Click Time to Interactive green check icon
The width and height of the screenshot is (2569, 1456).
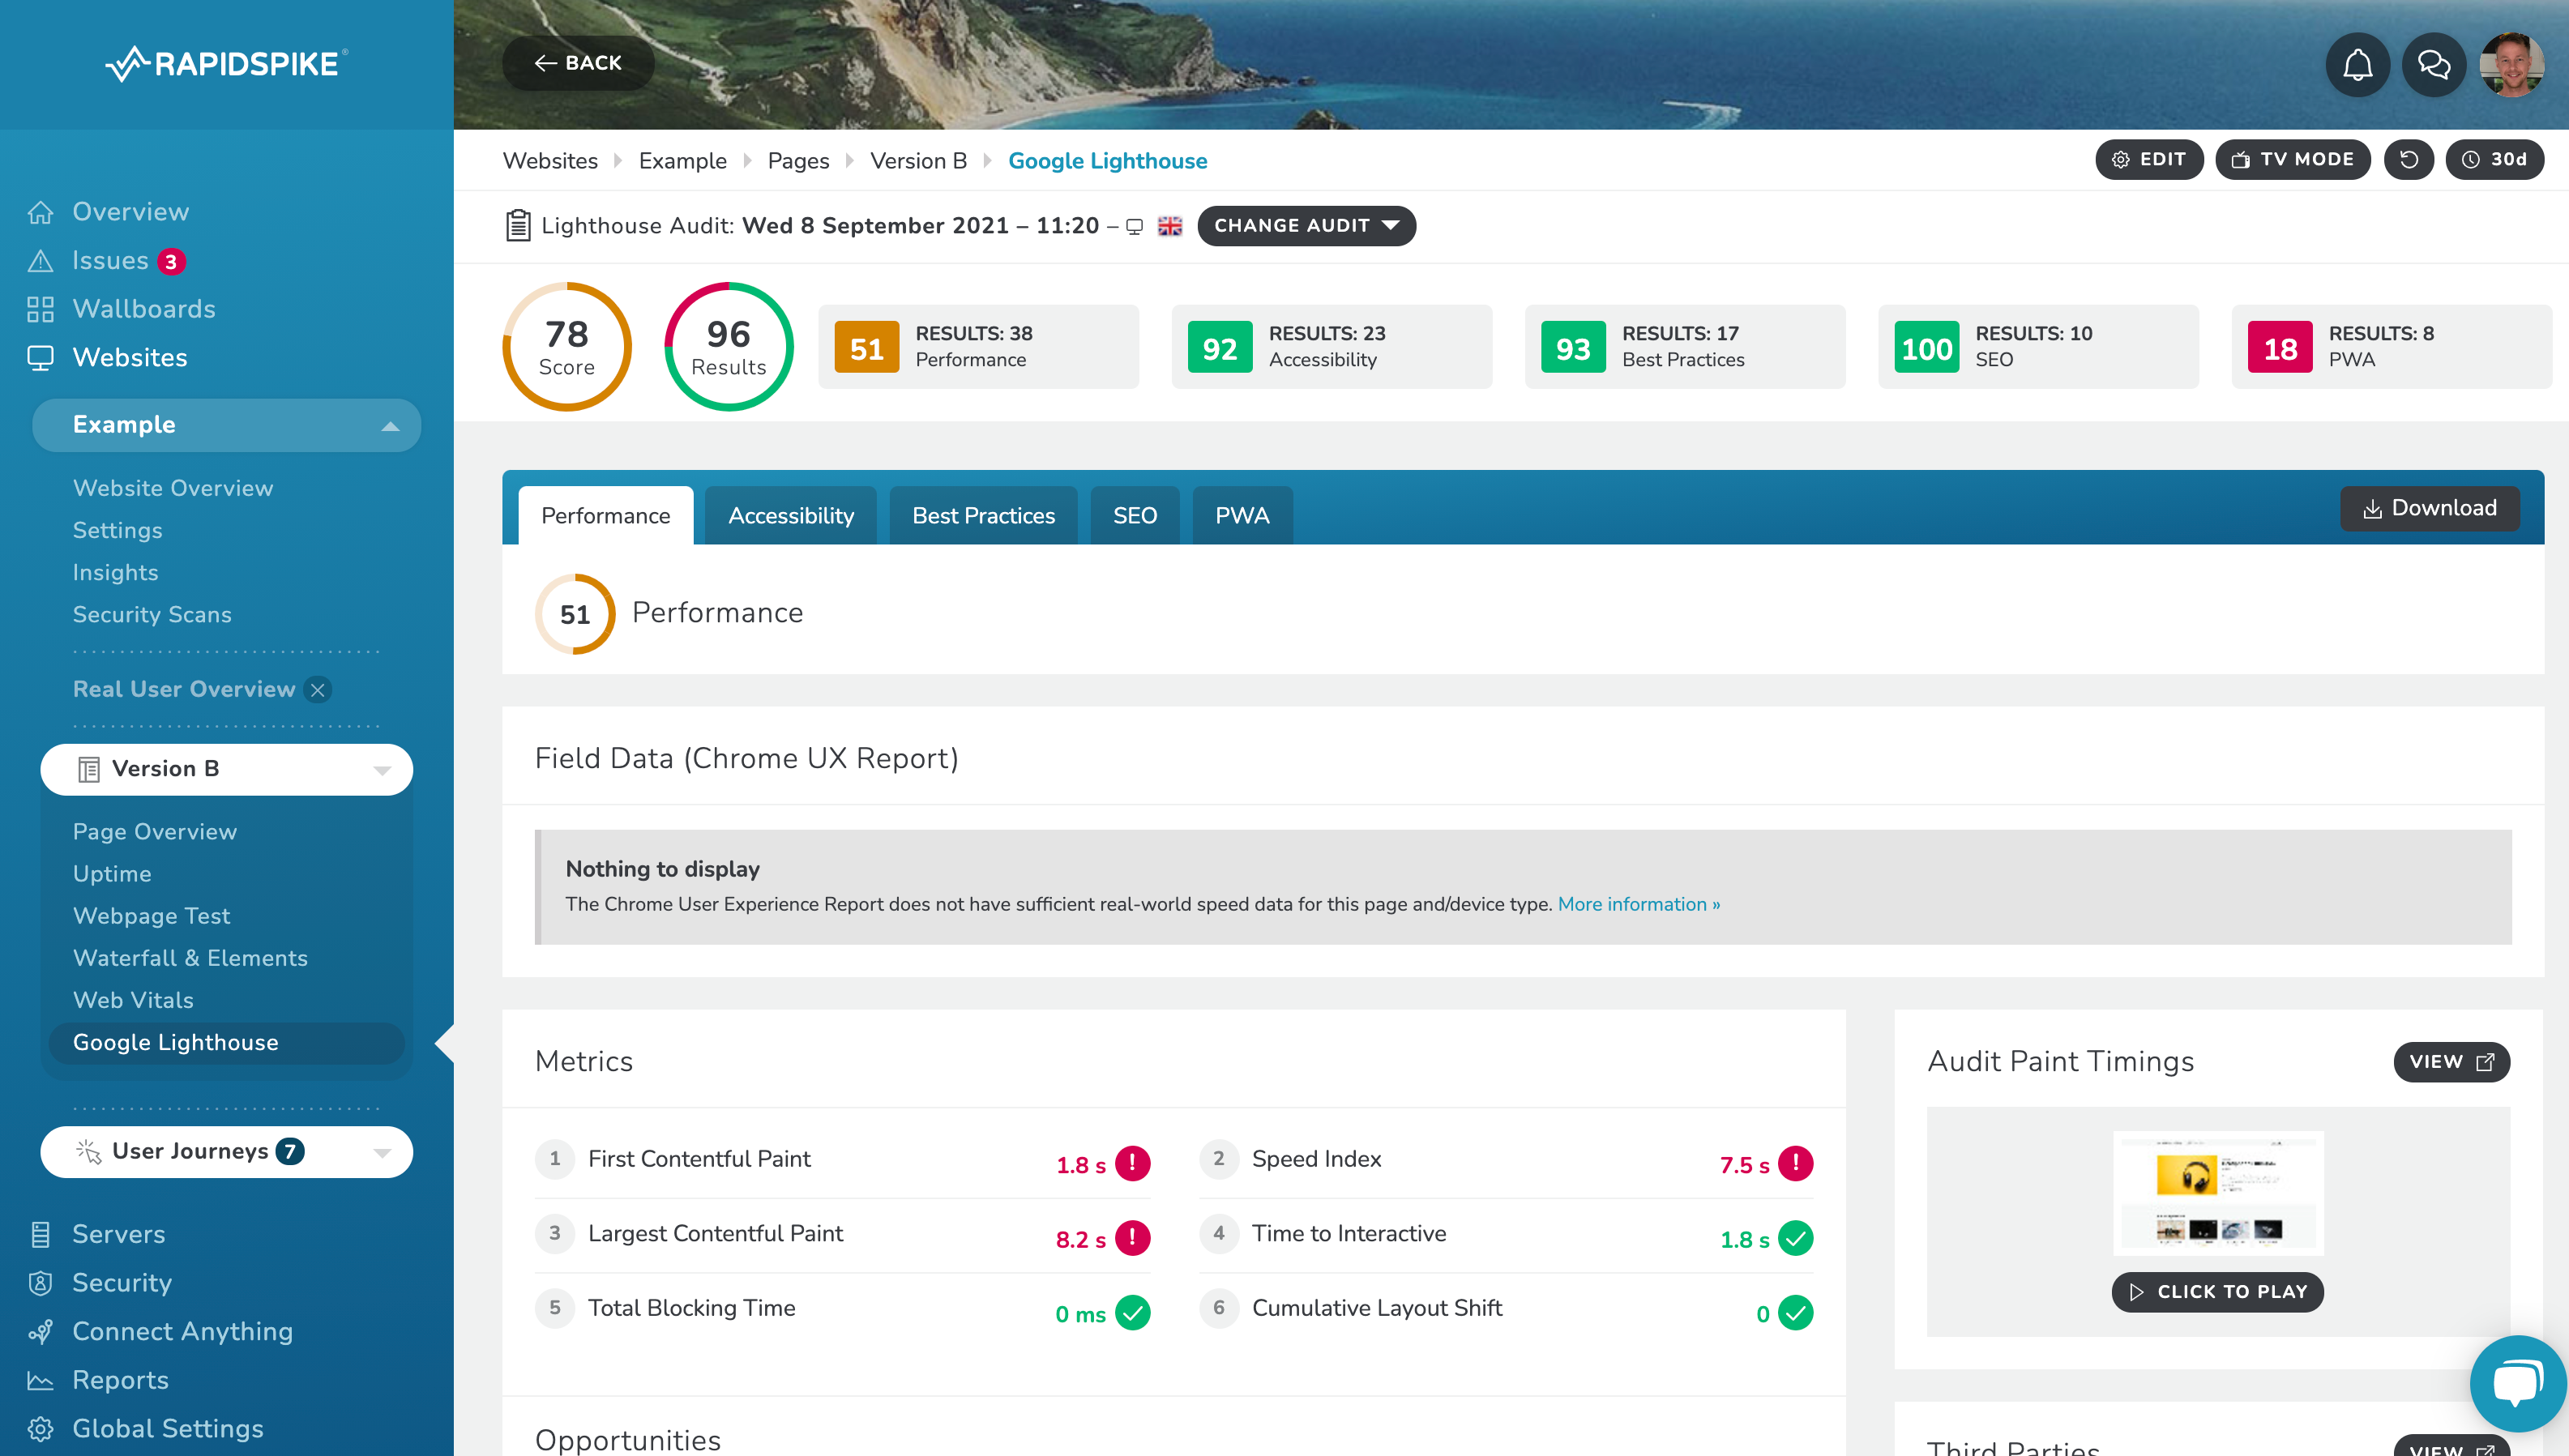(x=1796, y=1238)
